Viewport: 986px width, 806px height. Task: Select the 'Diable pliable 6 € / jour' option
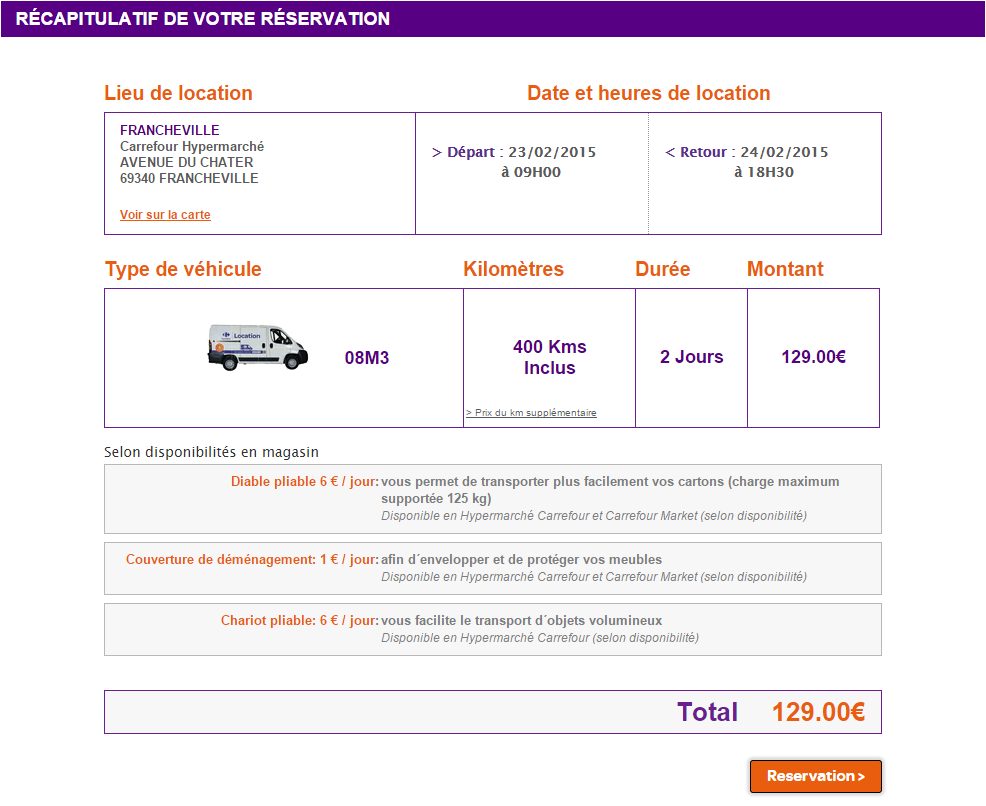click(x=304, y=482)
